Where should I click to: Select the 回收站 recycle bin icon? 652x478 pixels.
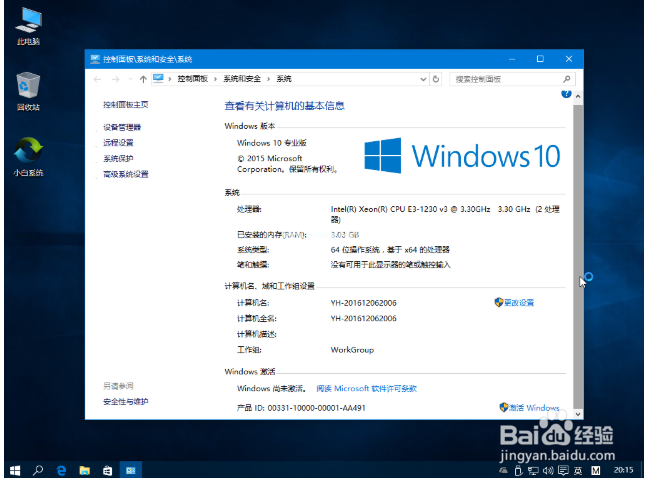click(28, 91)
